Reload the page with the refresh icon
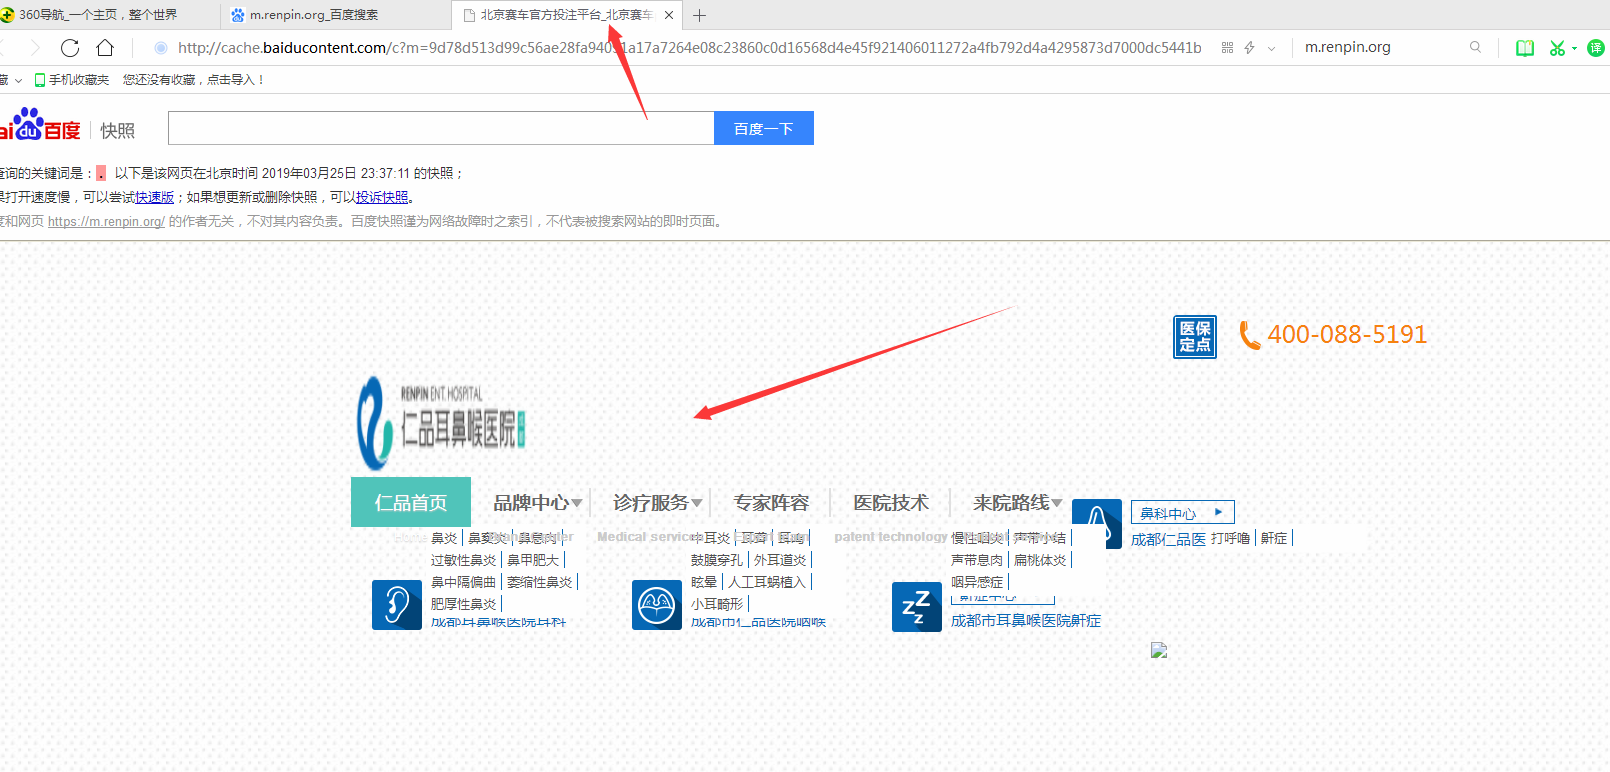 tap(70, 48)
